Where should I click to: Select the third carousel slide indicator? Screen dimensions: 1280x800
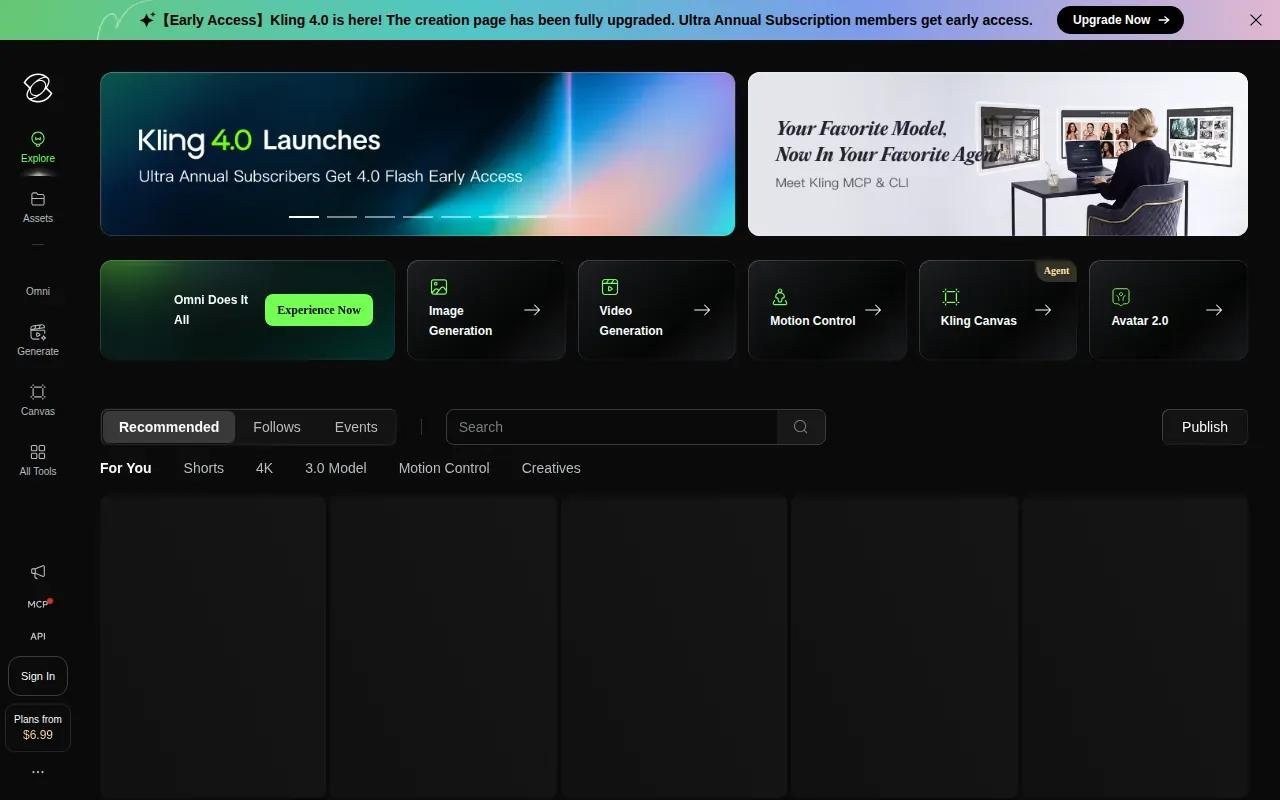click(380, 216)
